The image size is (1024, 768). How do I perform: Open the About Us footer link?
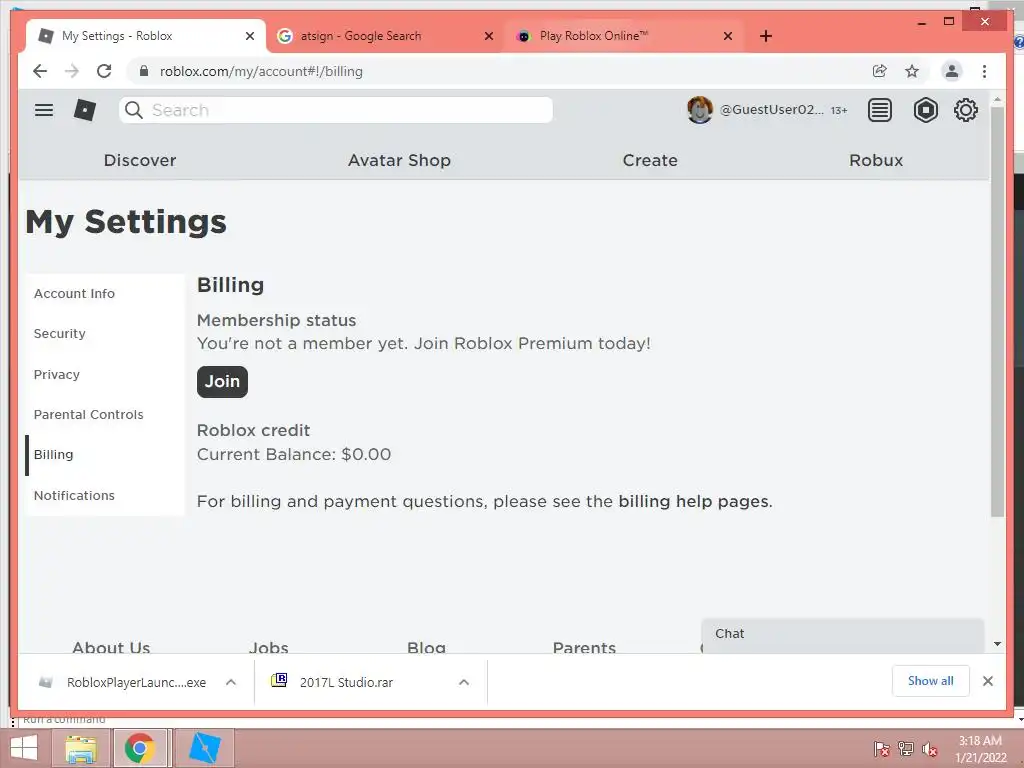[x=111, y=647]
